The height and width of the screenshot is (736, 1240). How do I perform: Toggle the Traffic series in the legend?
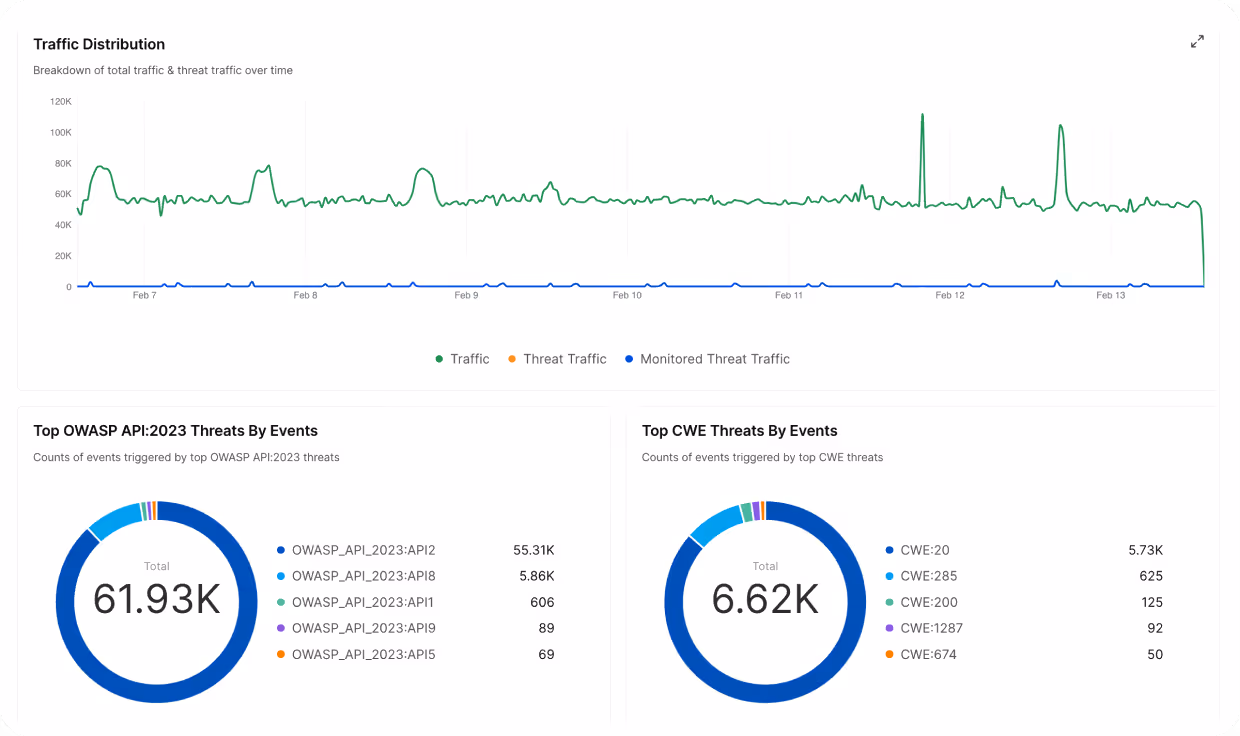[463, 359]
